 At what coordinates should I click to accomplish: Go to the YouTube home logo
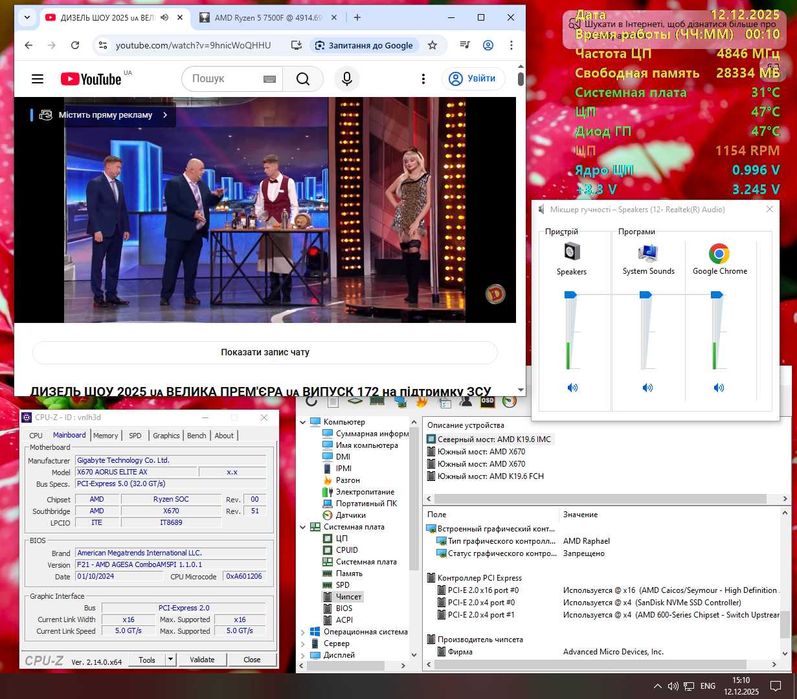coord(91,79)
